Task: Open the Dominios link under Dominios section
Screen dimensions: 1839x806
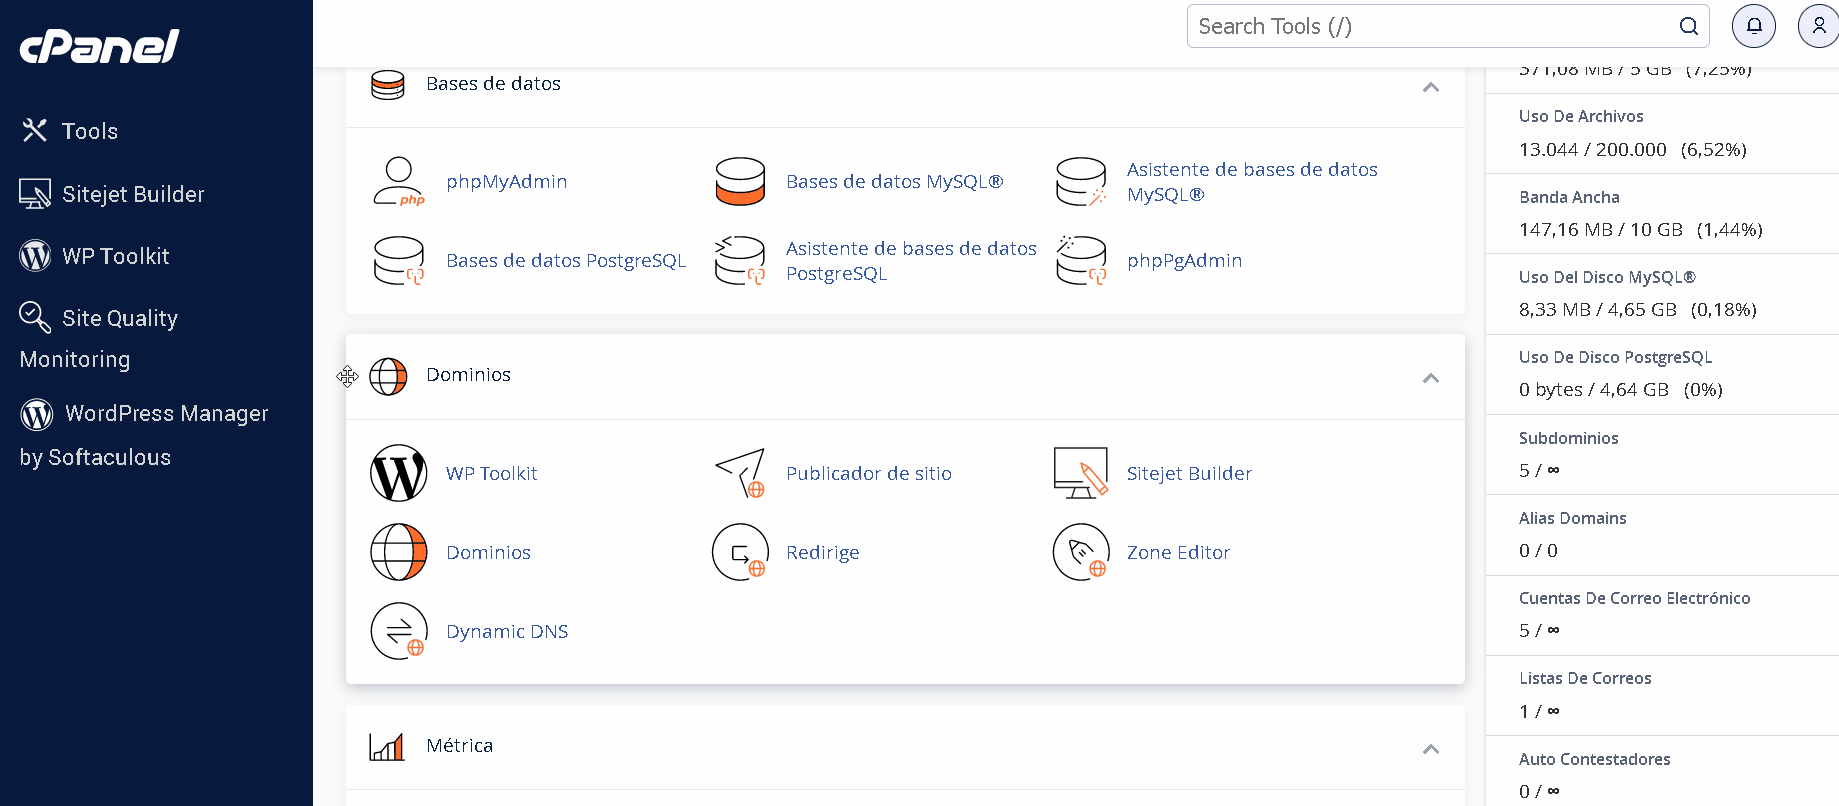Action: [x=488, y=552]
